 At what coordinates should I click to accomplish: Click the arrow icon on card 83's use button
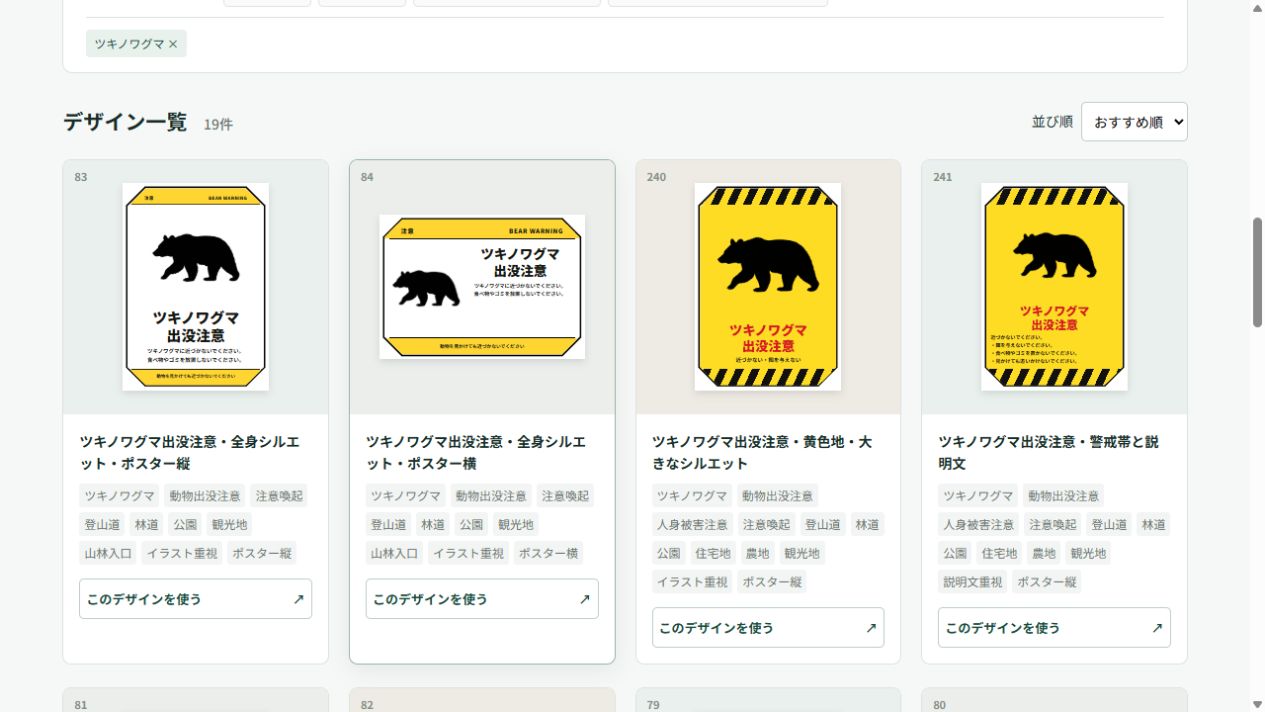click(298, 599)
